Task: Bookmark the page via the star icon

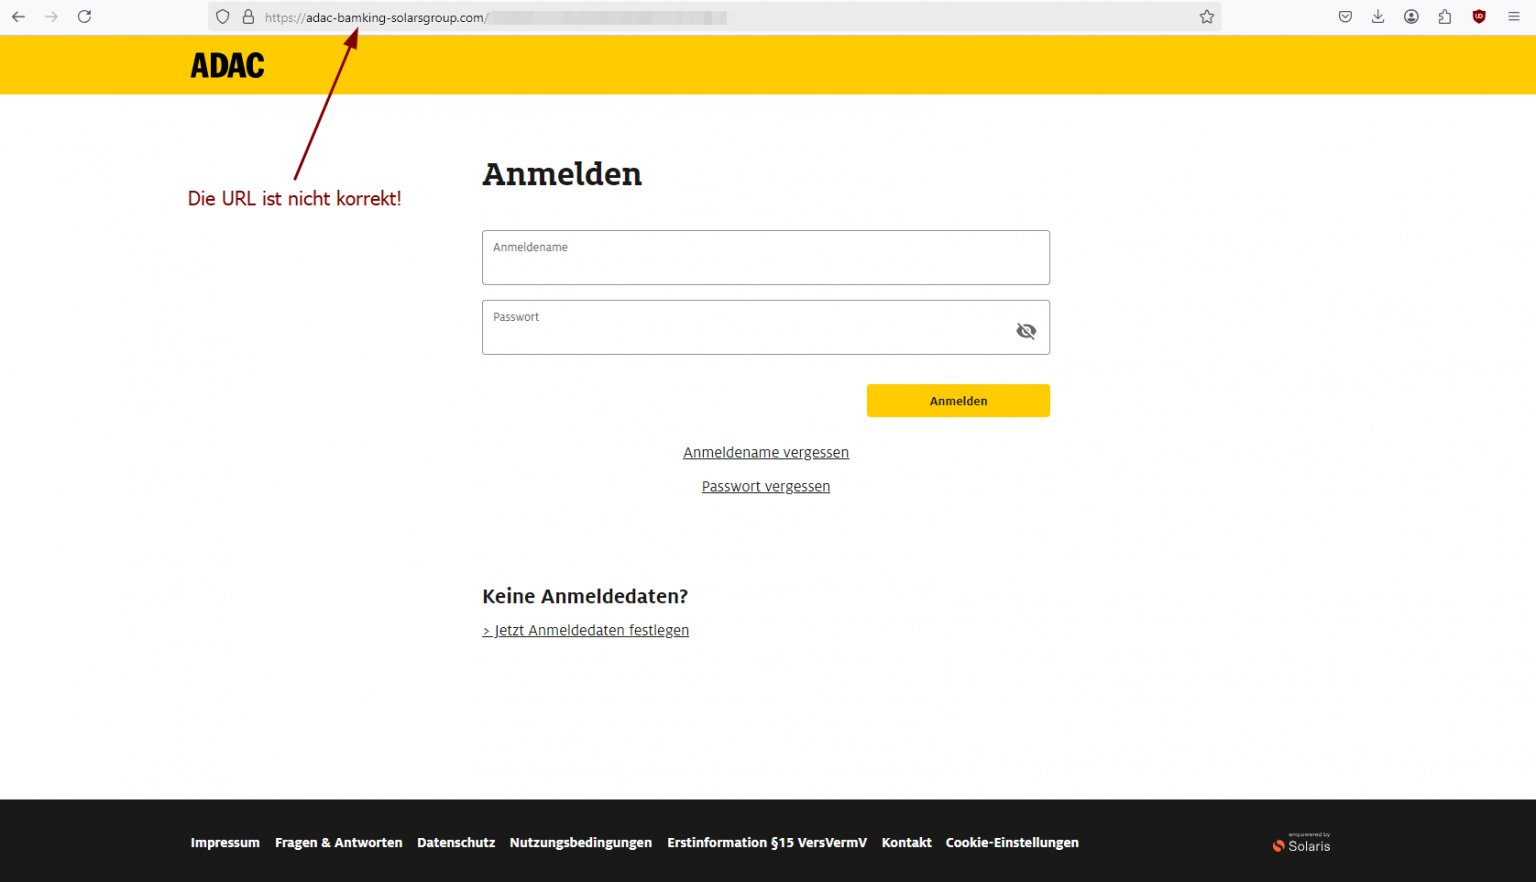Action: click(1207, 16)
